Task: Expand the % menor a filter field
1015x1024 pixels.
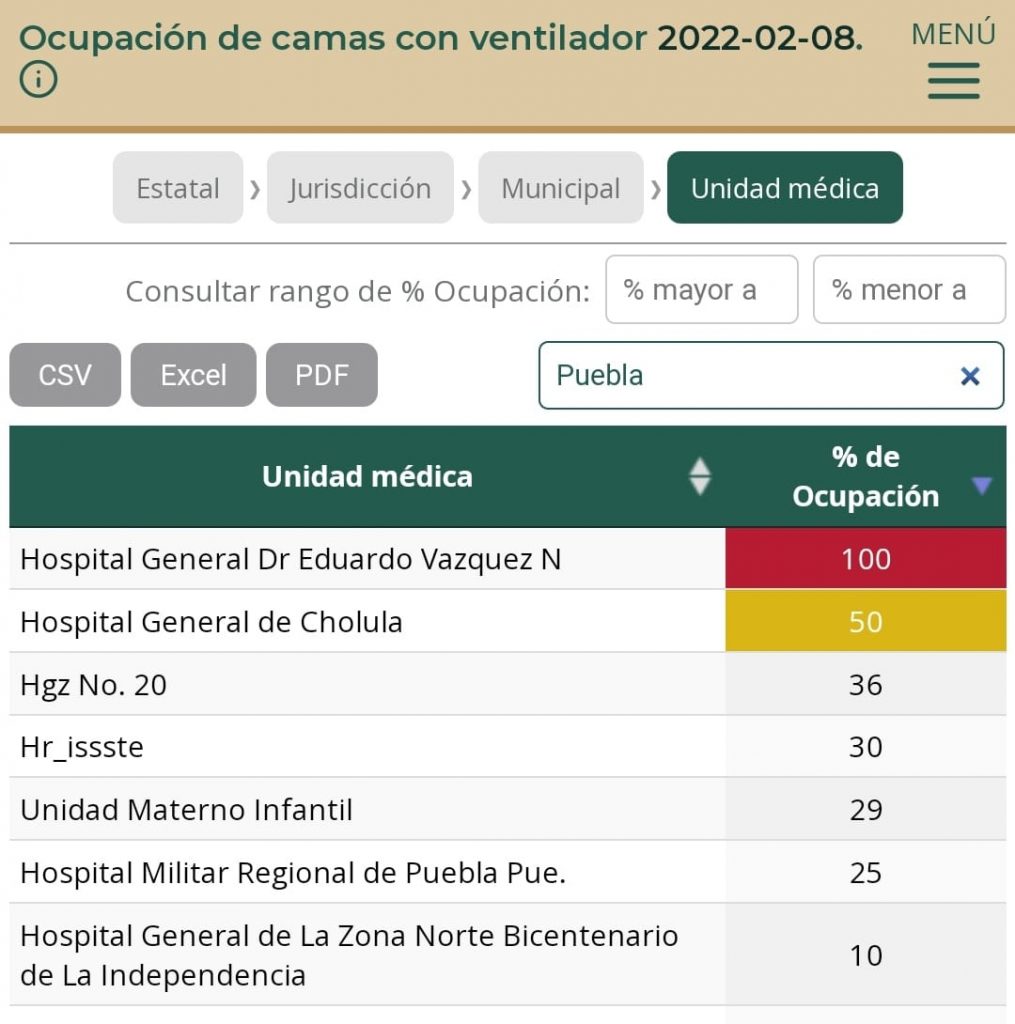Action: pyautogui.click(x=909, y=289)
